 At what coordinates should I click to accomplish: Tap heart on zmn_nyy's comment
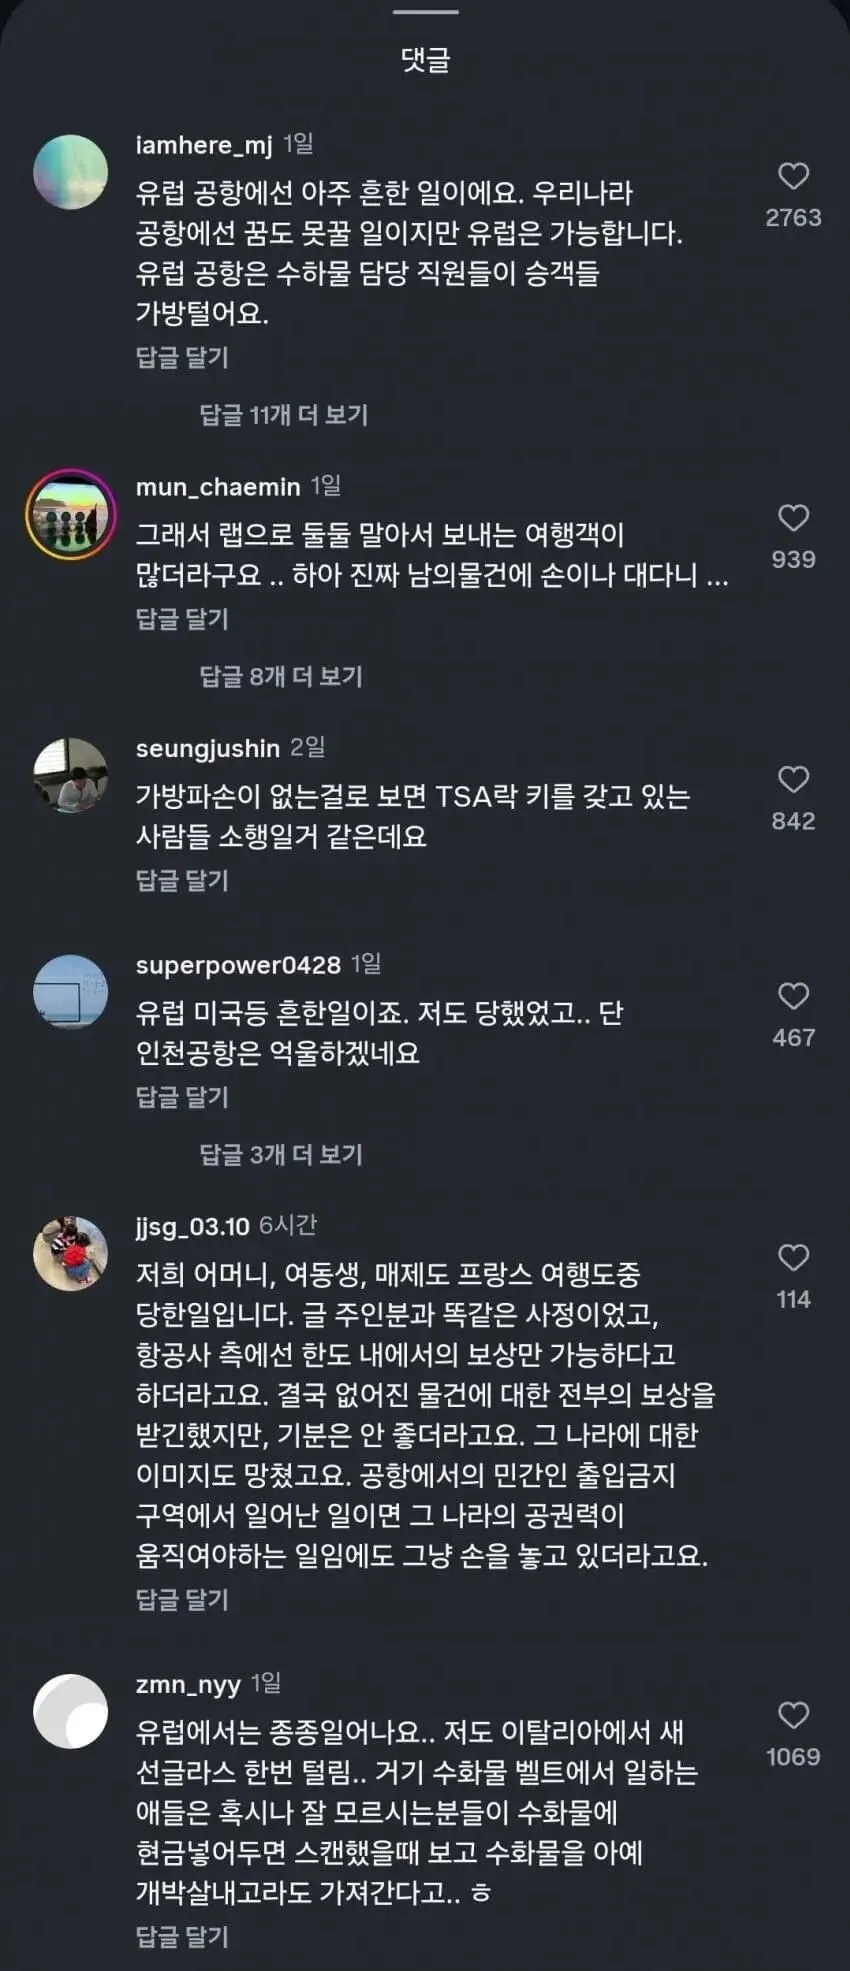[x=793, y=1716]
